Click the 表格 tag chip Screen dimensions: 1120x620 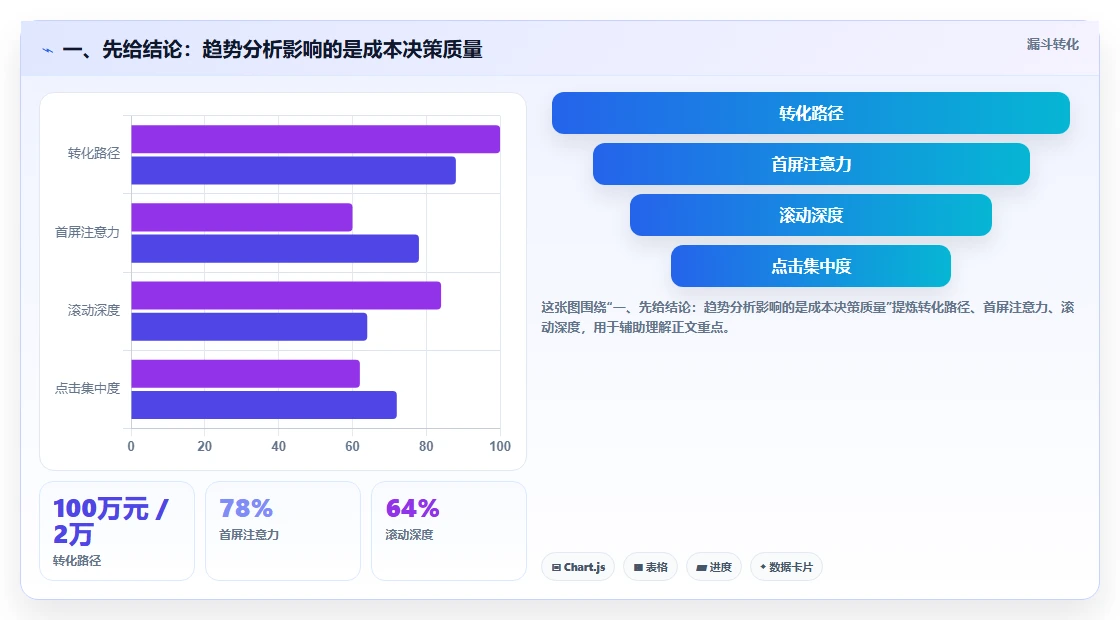[650, 567]
